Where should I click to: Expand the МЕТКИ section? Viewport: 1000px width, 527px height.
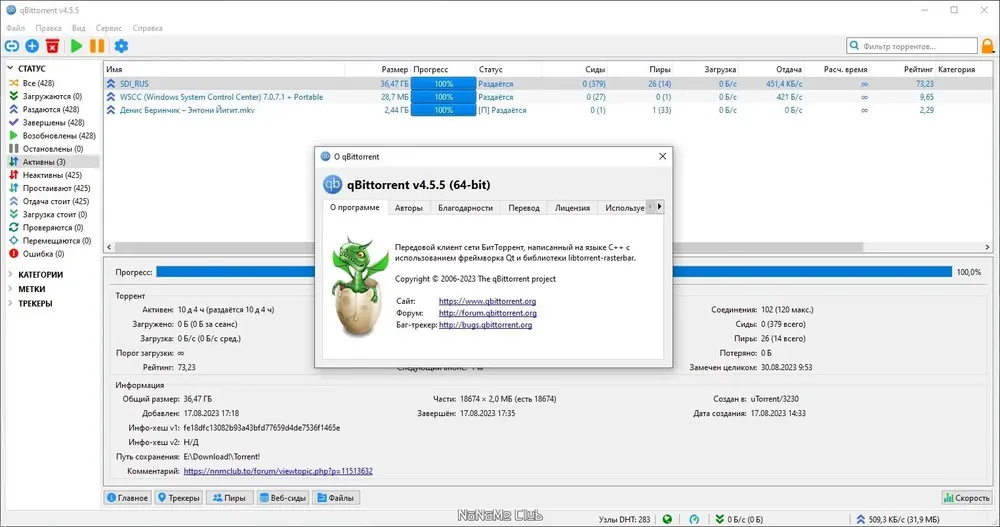click(x=10, y=289)
